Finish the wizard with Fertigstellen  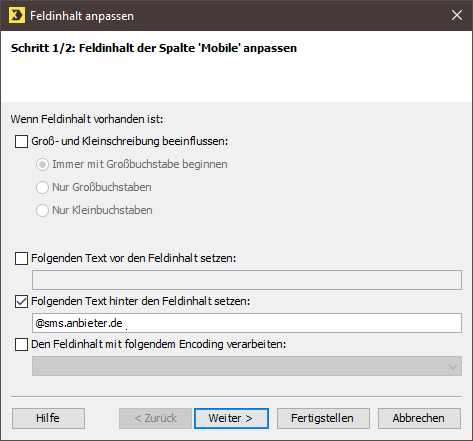point(323,418)
